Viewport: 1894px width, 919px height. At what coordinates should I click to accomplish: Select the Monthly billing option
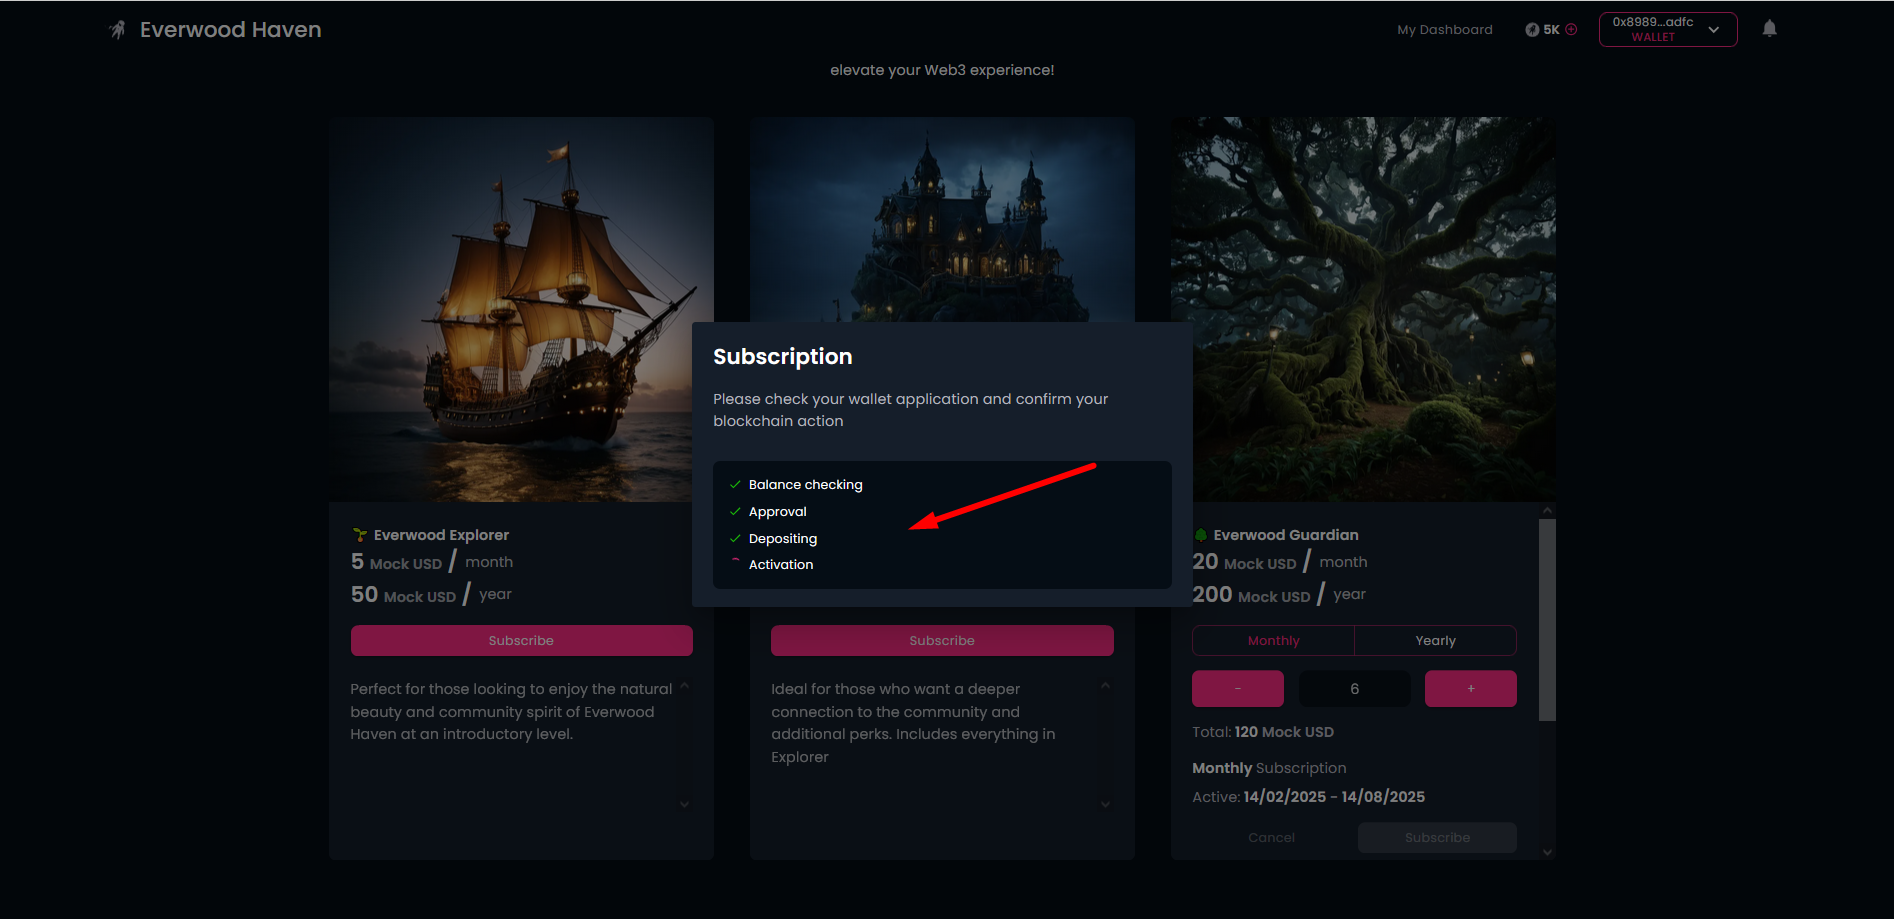[1273, 640]
